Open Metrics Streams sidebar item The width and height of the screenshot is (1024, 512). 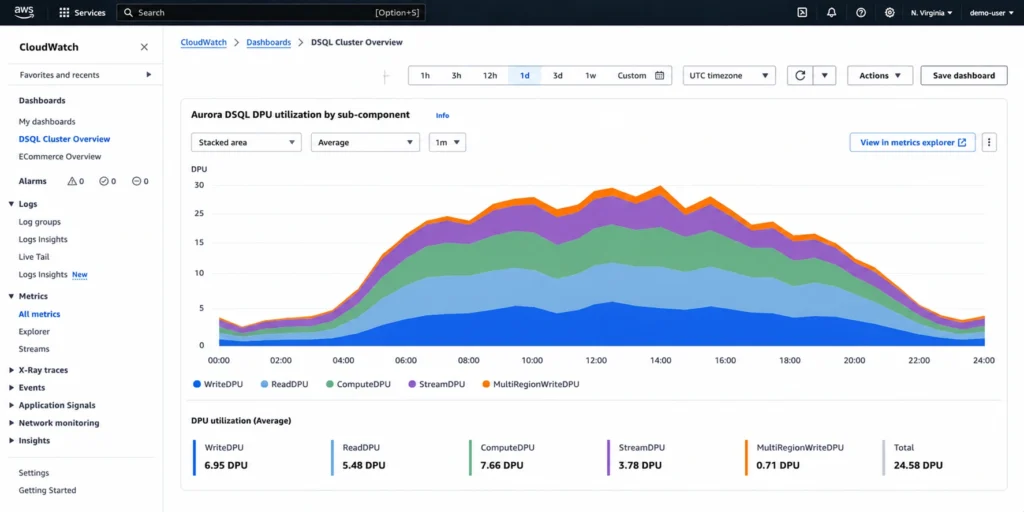coord(34,349)
